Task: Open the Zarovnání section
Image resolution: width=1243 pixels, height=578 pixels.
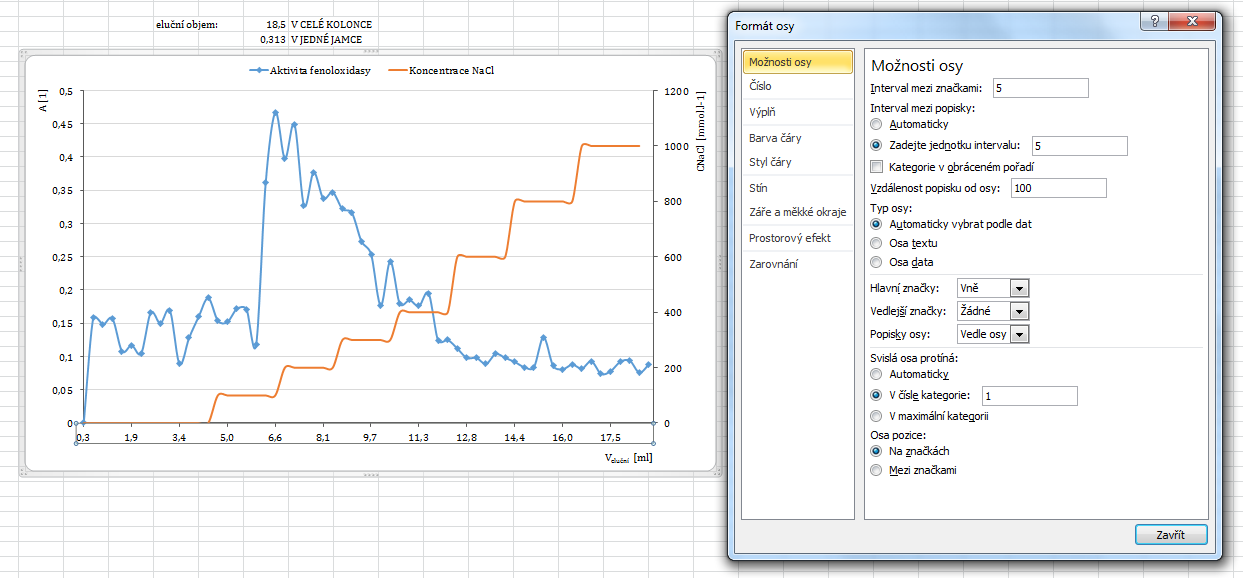Action: click(773, 264)
